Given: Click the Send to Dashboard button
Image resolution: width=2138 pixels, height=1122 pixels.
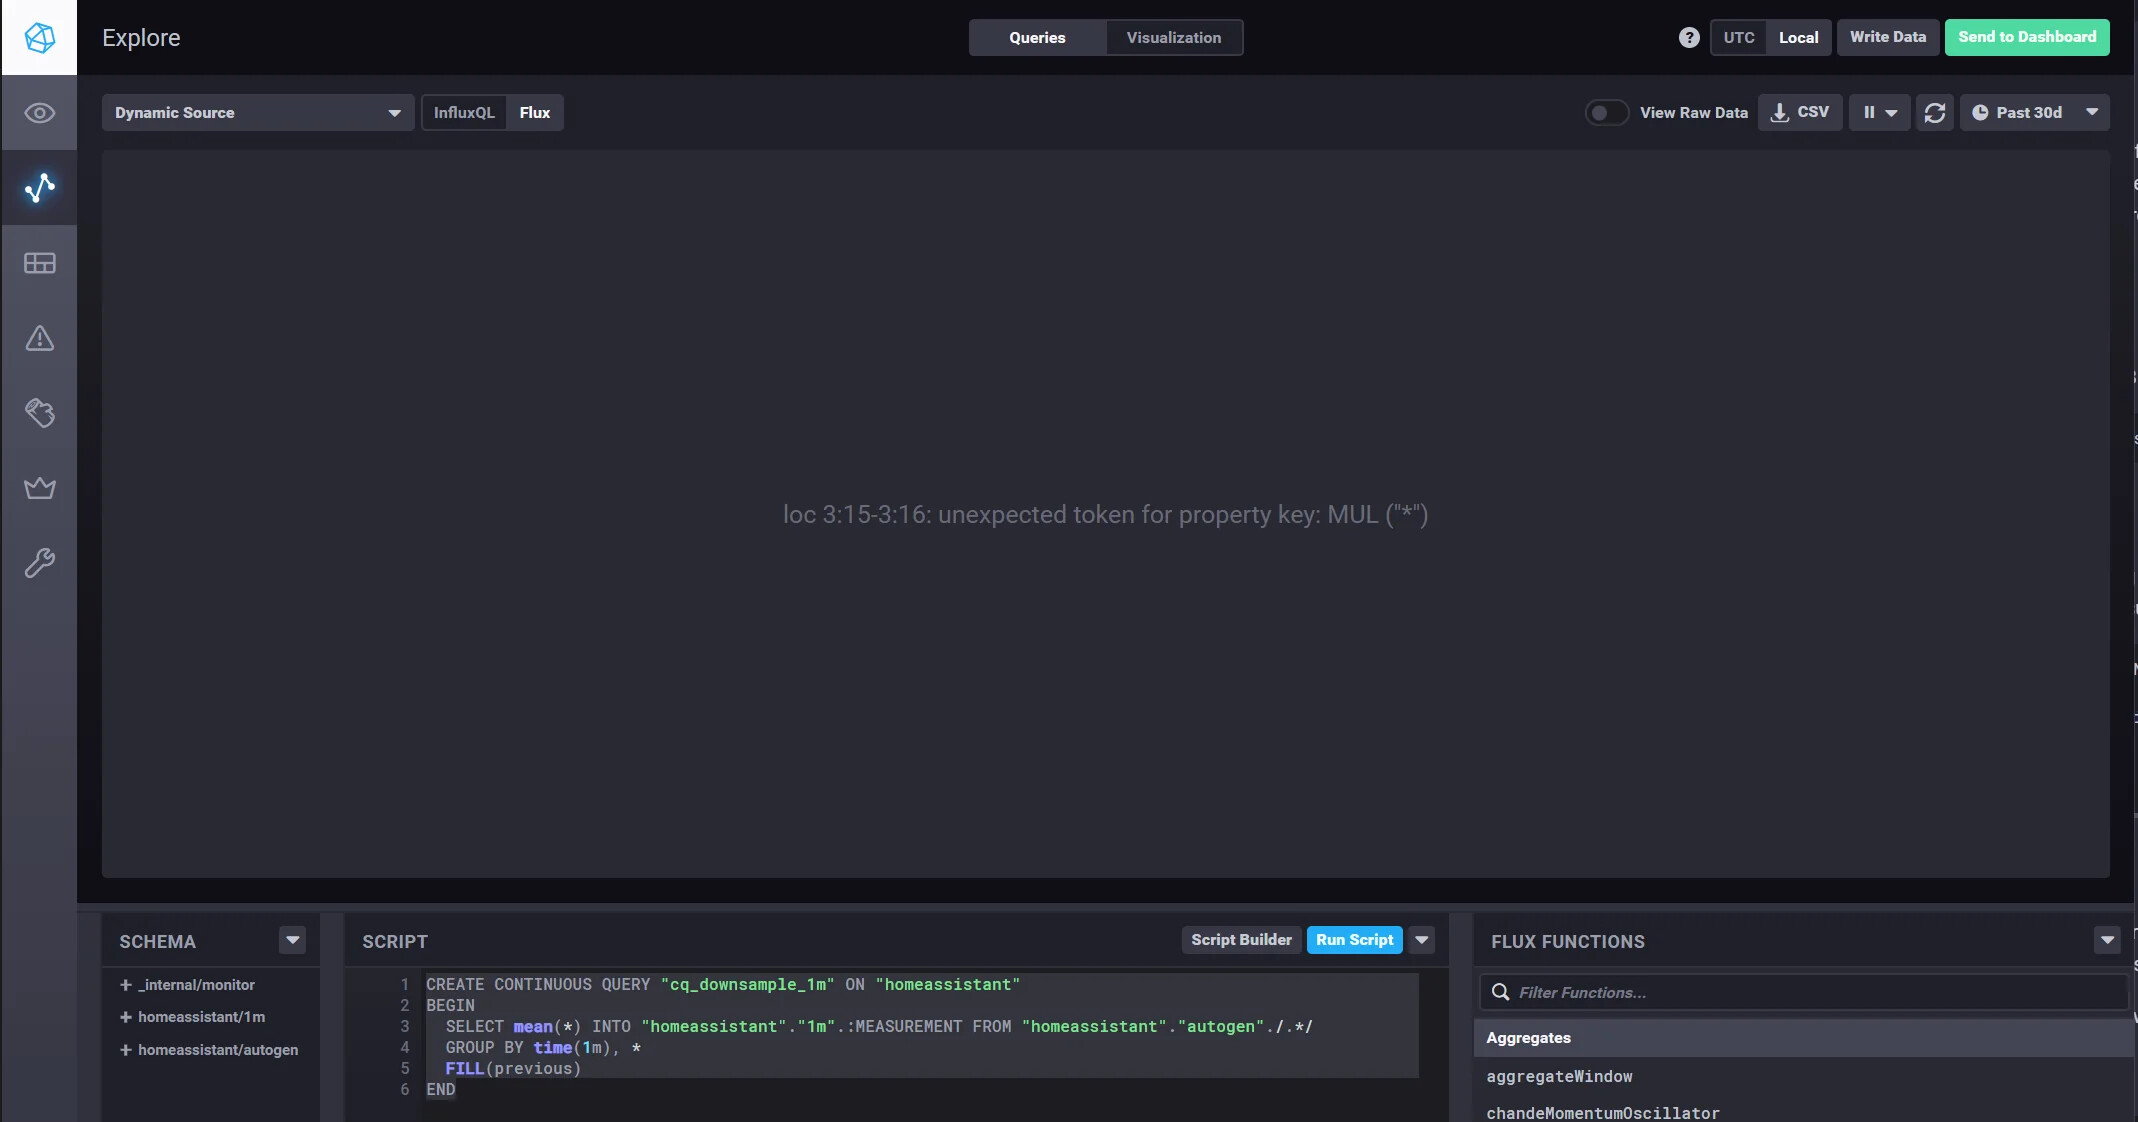Looking at the screenshot, I should coord(2027,37).
